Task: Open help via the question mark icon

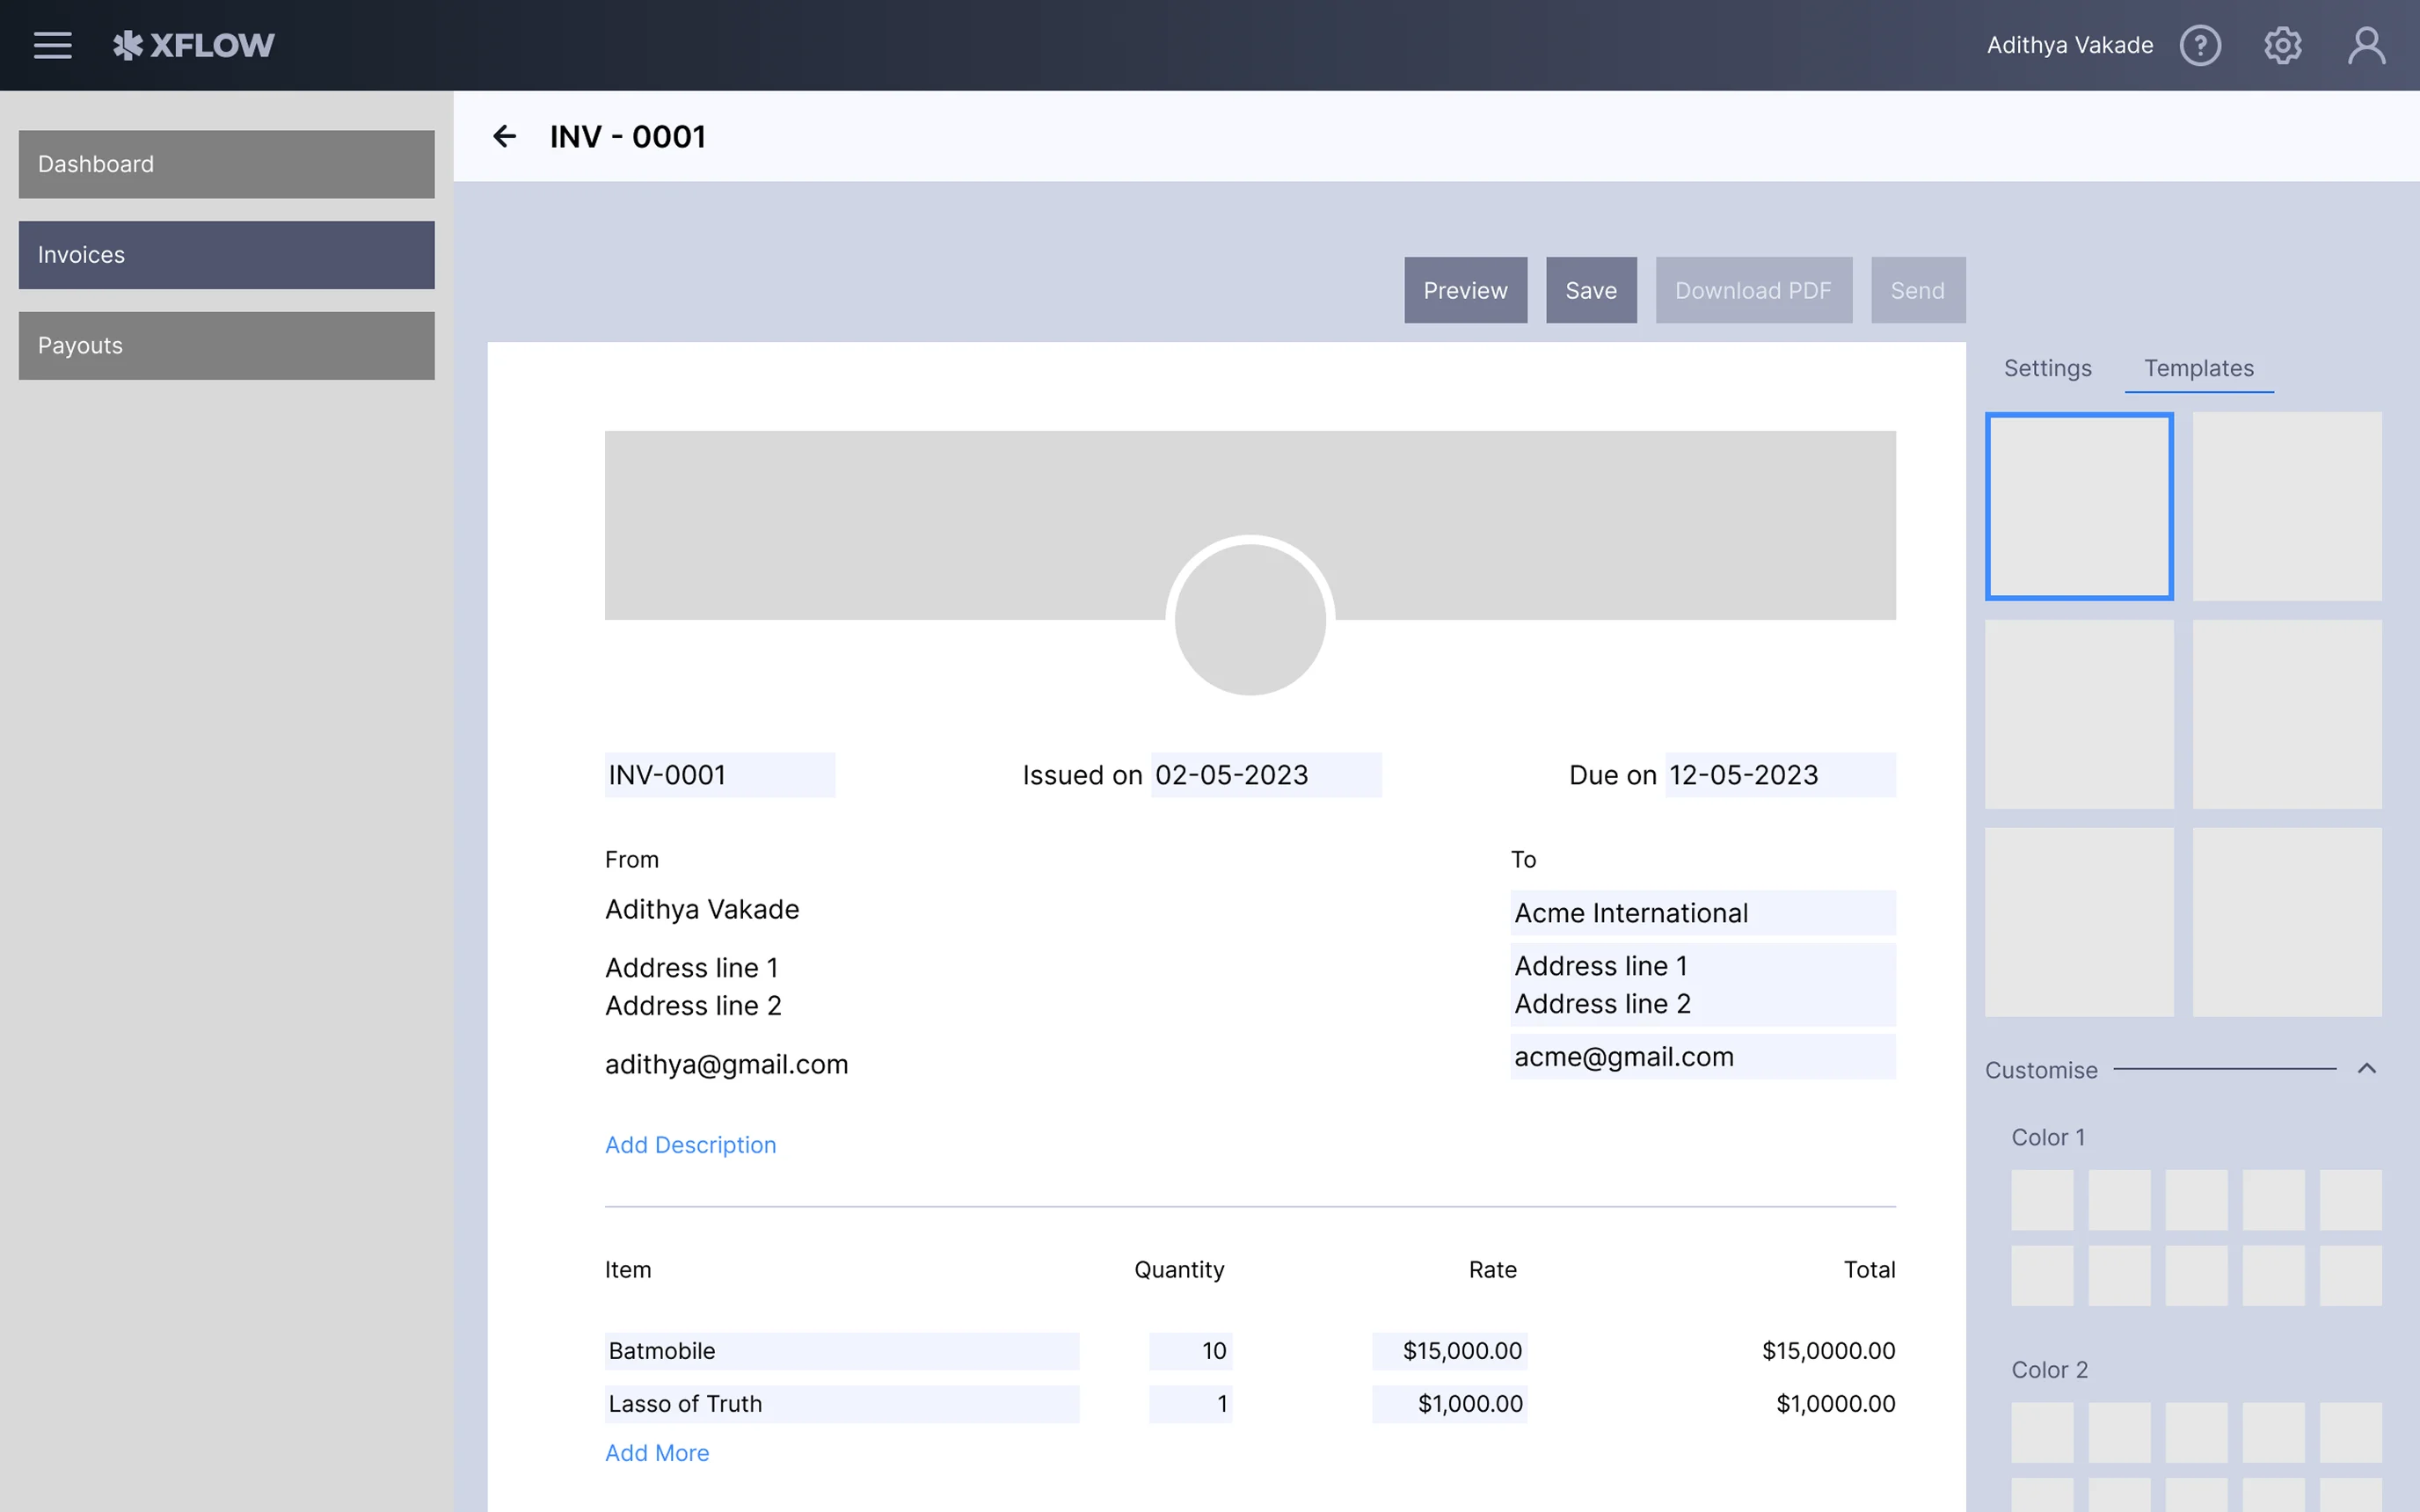Action: (x=2201, y=45)
